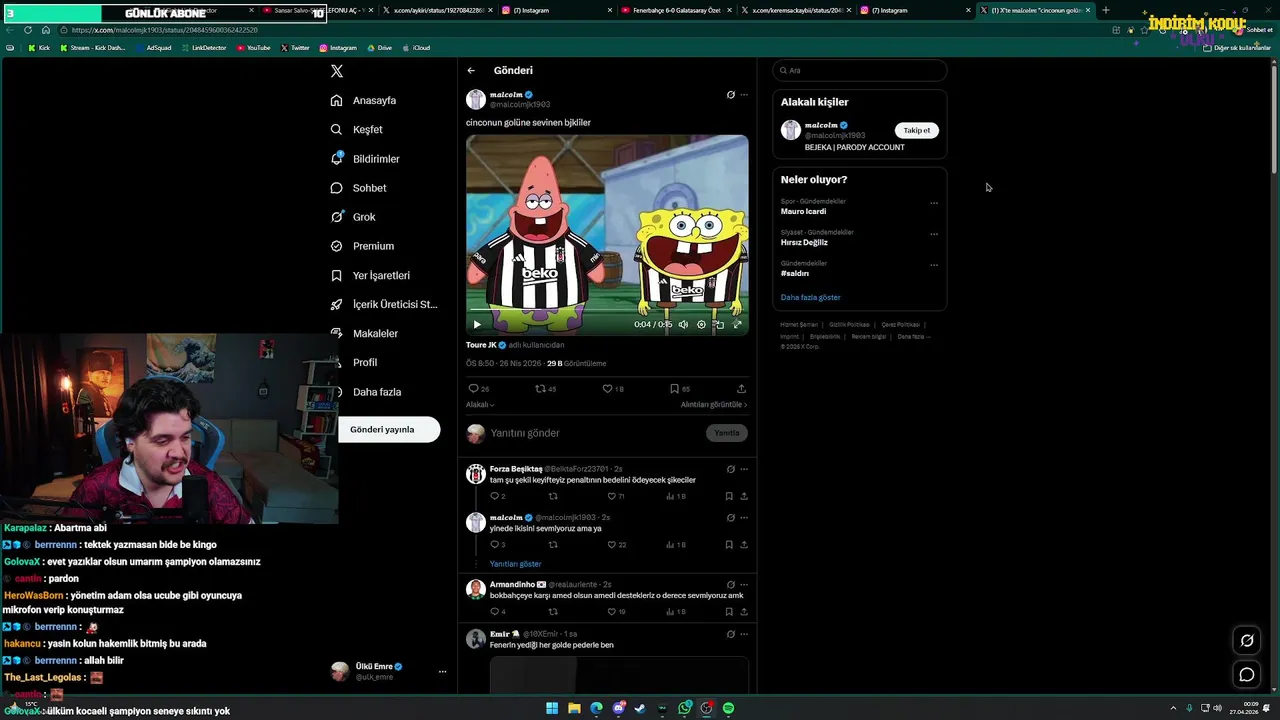Open more options on Armandinho's reply
Screen dimensions: 1280x720
[x=744, y=584]
